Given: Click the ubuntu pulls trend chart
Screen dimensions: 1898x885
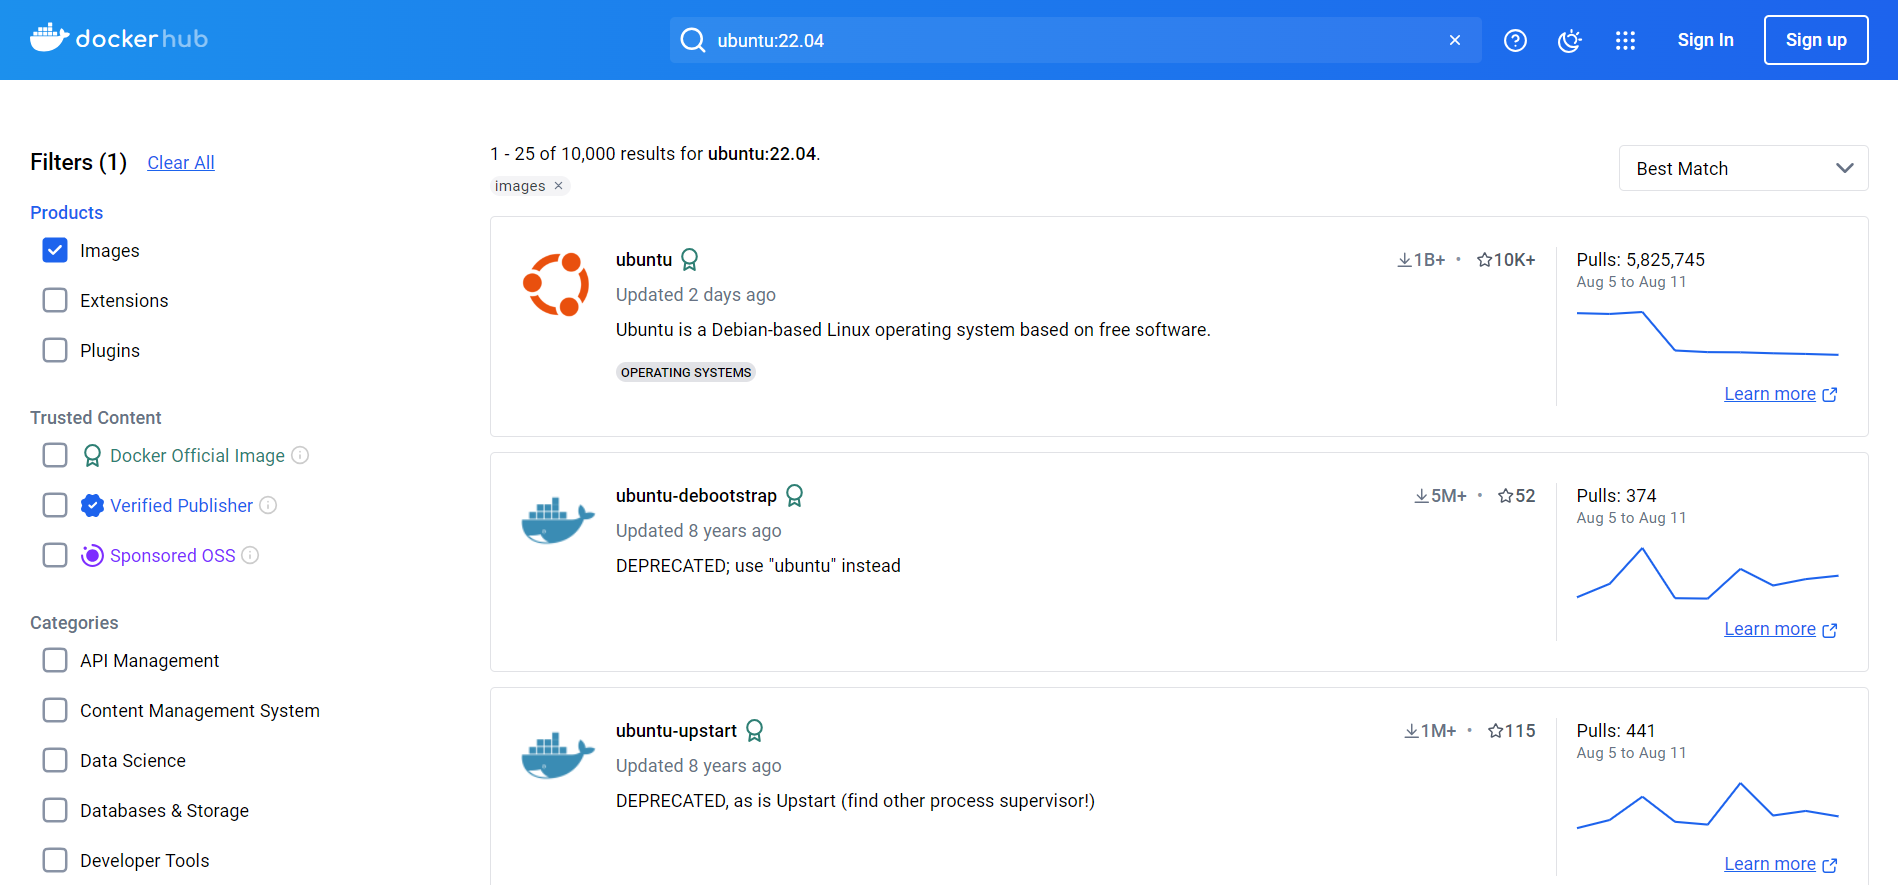Looking at the screenshot, I should point(1707,333).
